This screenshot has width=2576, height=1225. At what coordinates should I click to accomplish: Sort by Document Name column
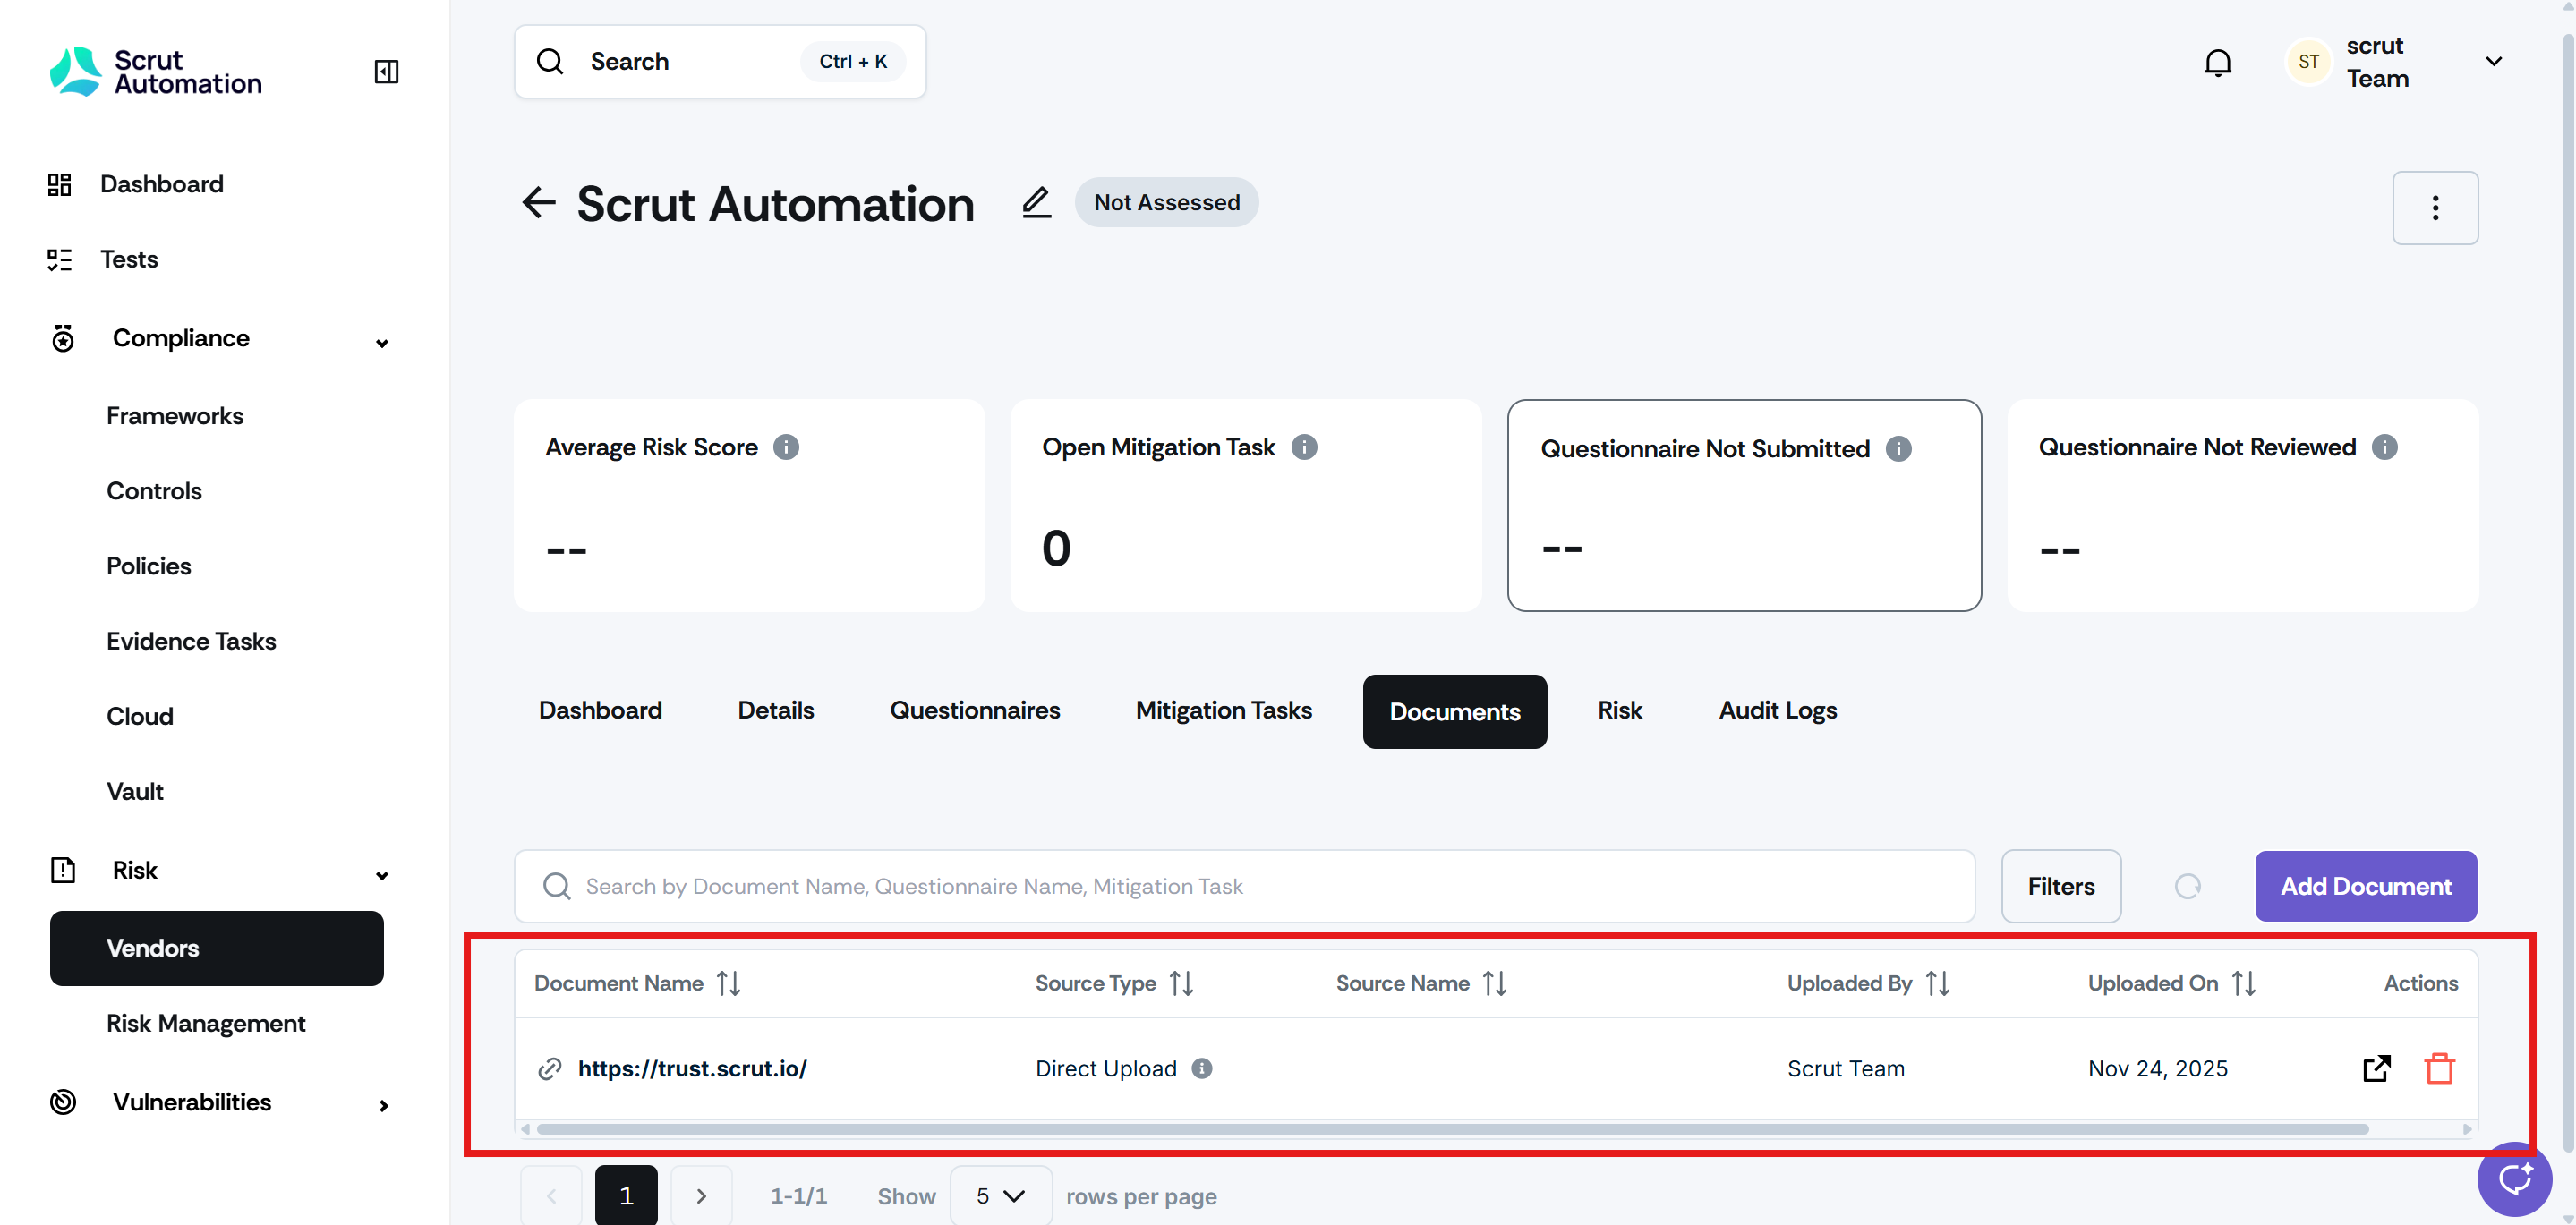tap(729, 983)
